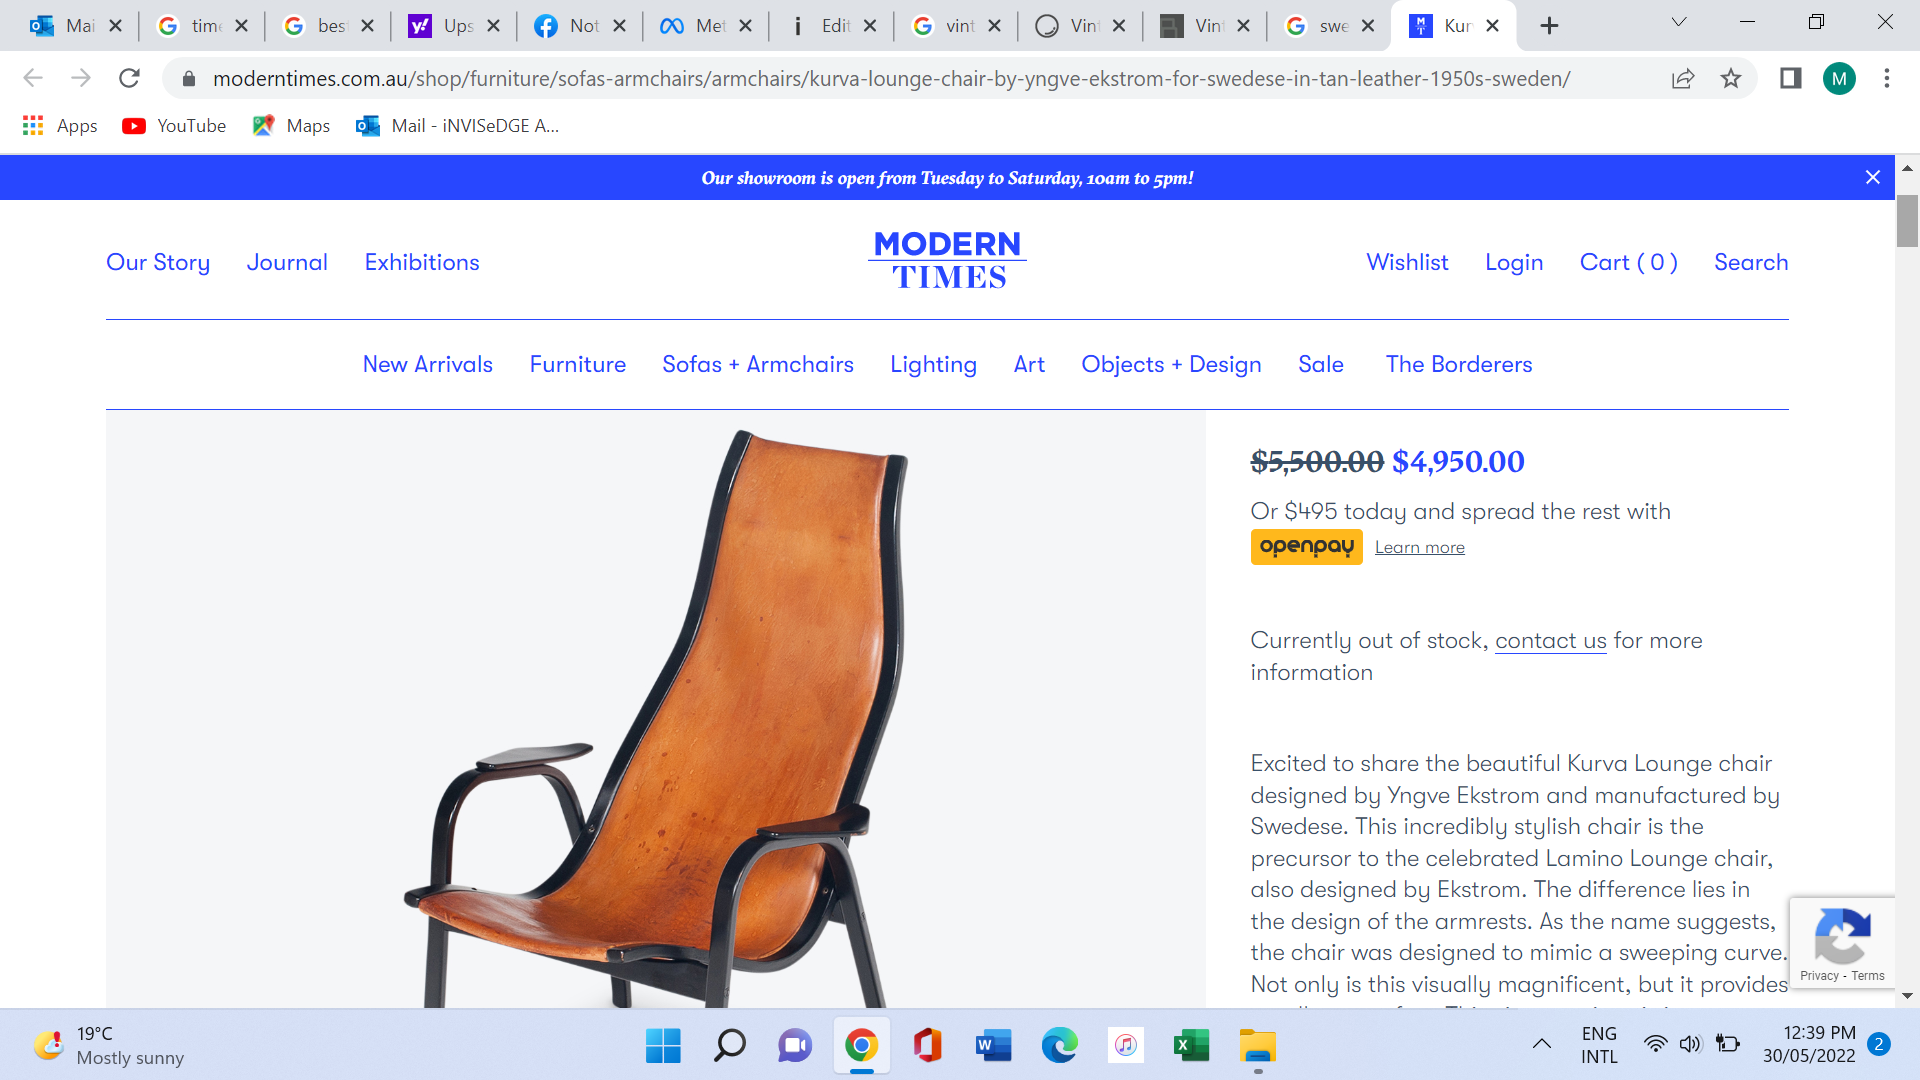The height and width of the screenshot is (1080, 1920).
Task: Open the Chrome three-dot menu
Action: [x=1887, y=78]
